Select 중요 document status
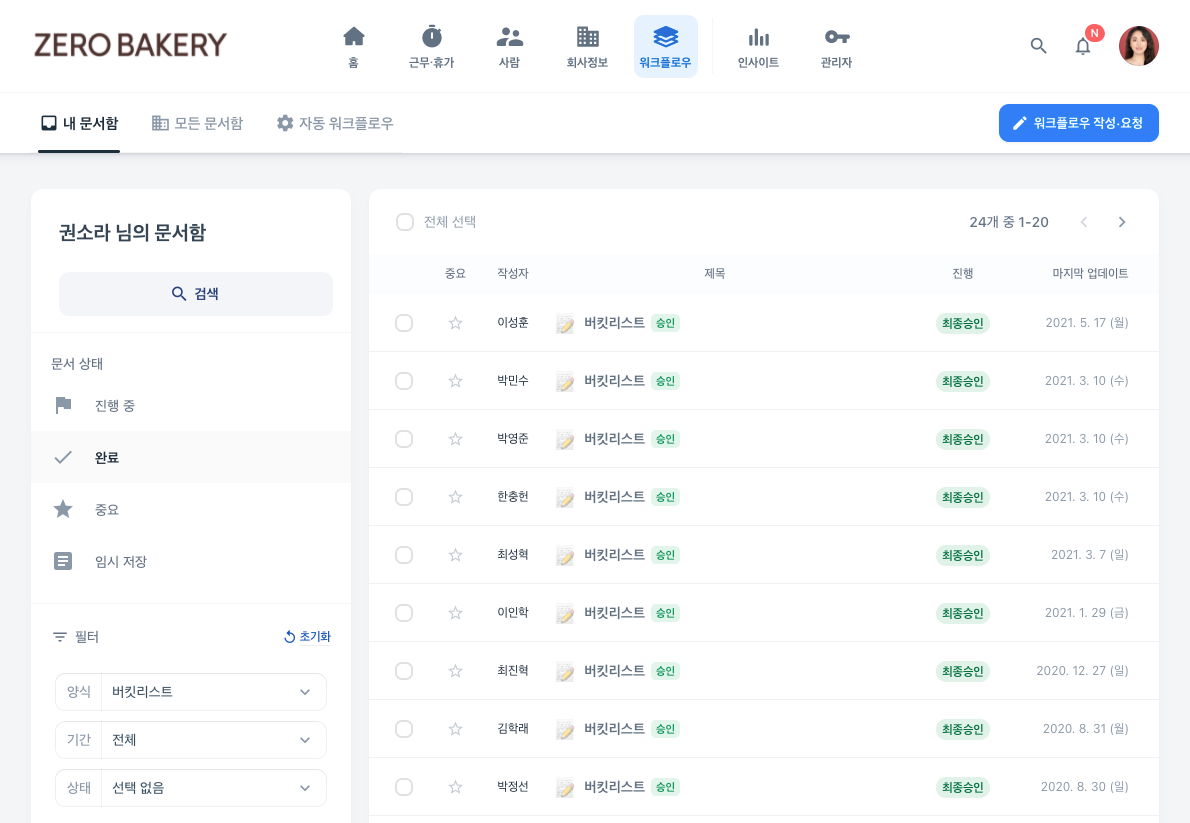 coord(190,509)
